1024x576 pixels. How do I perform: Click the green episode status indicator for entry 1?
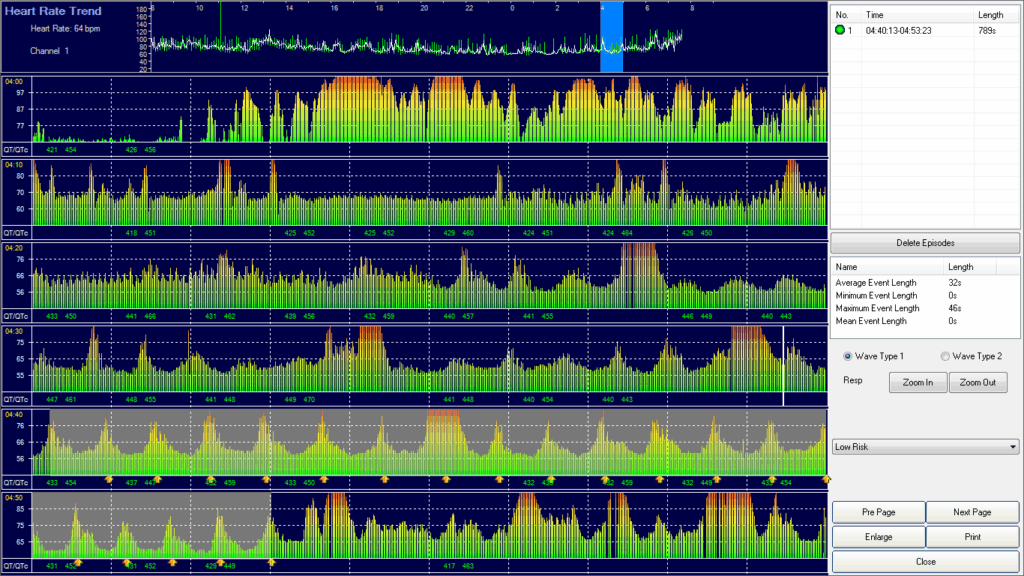coord(840,30)
